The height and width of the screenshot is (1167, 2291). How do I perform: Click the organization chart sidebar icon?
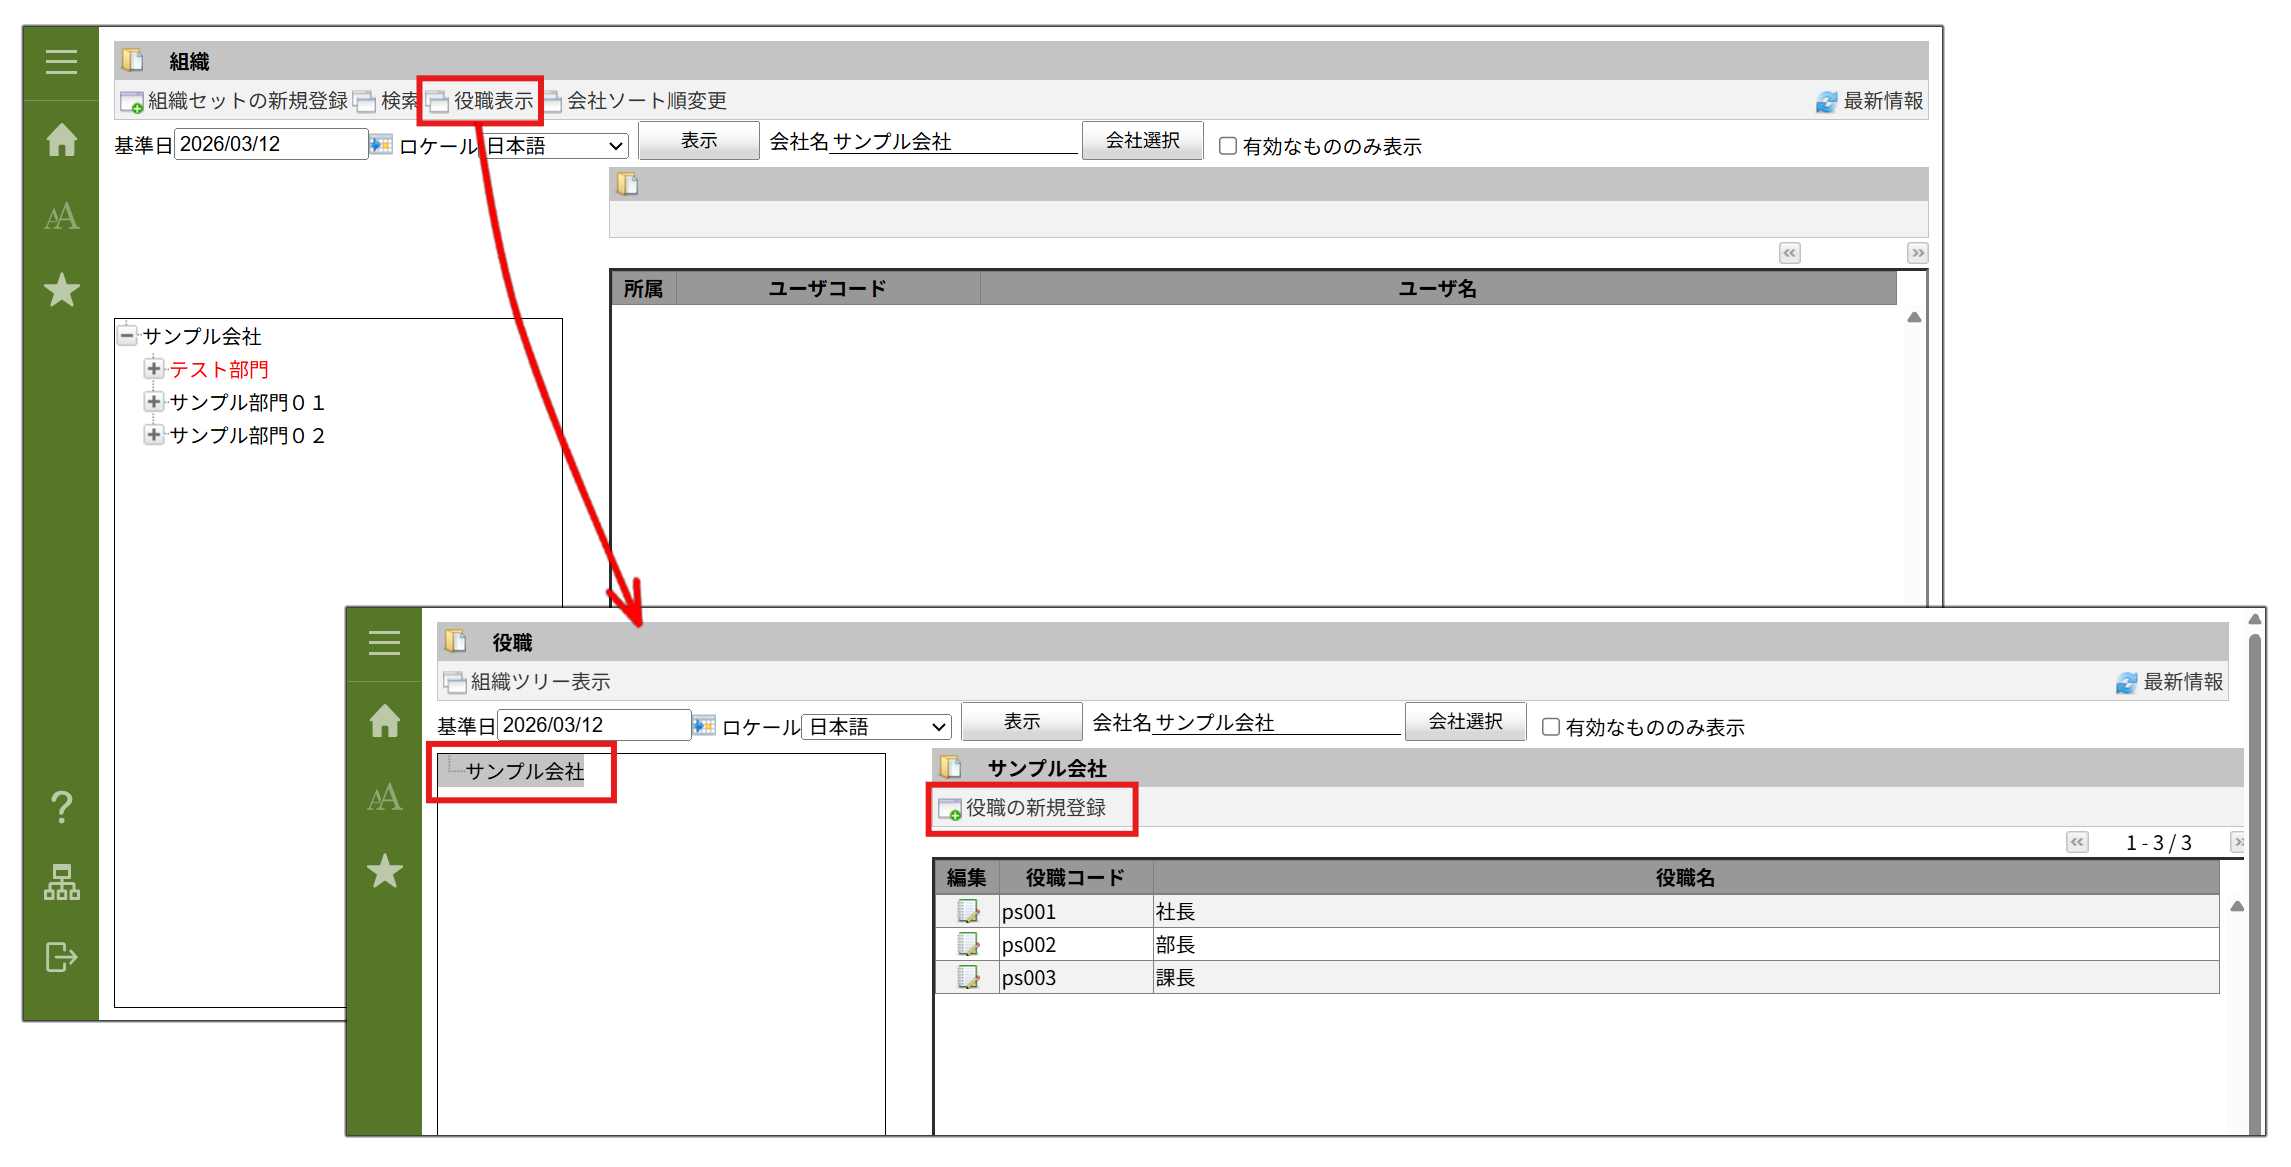(x=61, y=882)
